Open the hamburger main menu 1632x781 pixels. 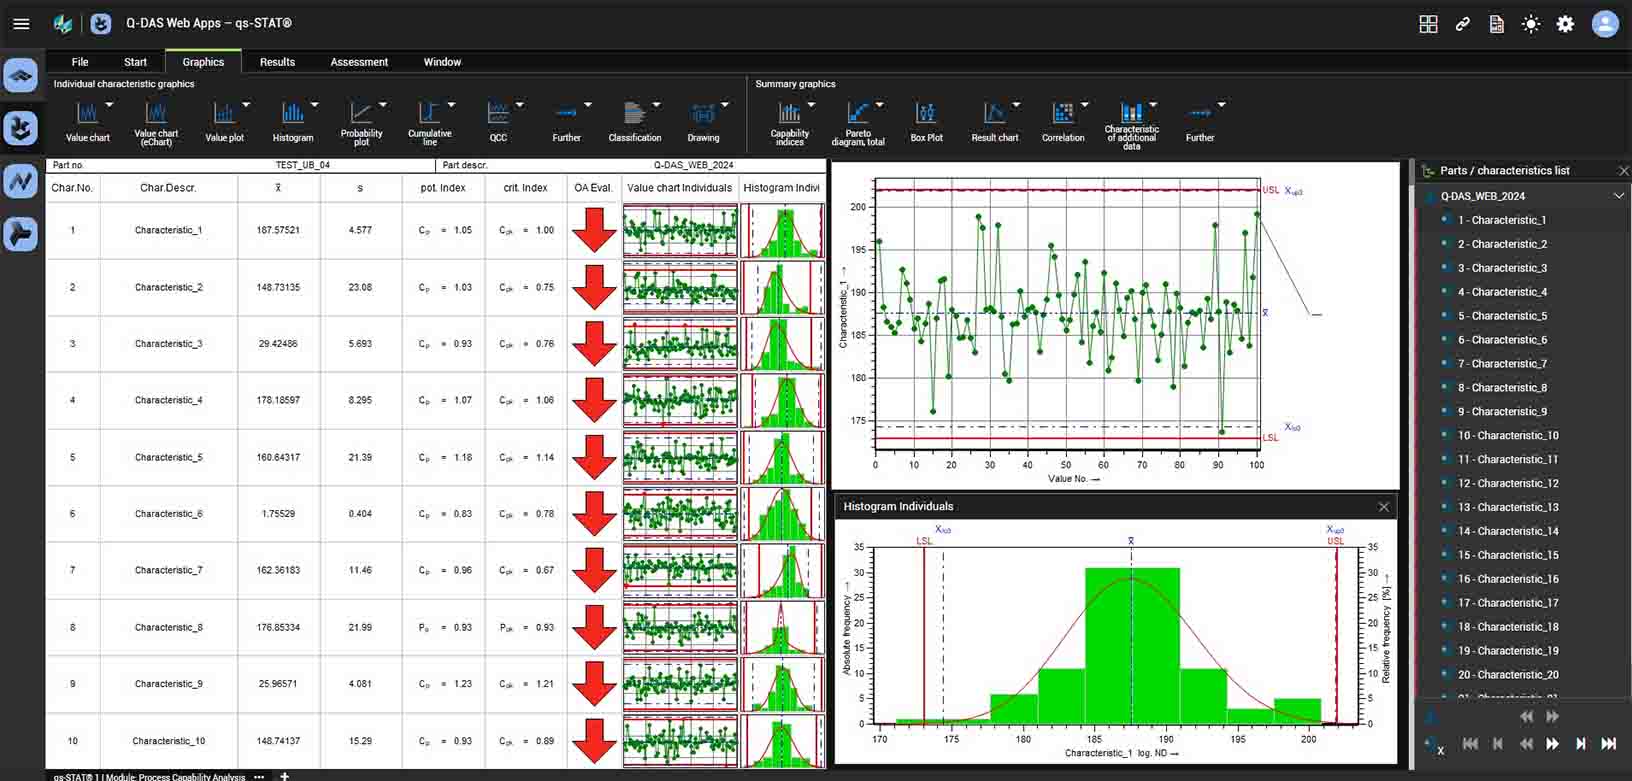[21, 24]
